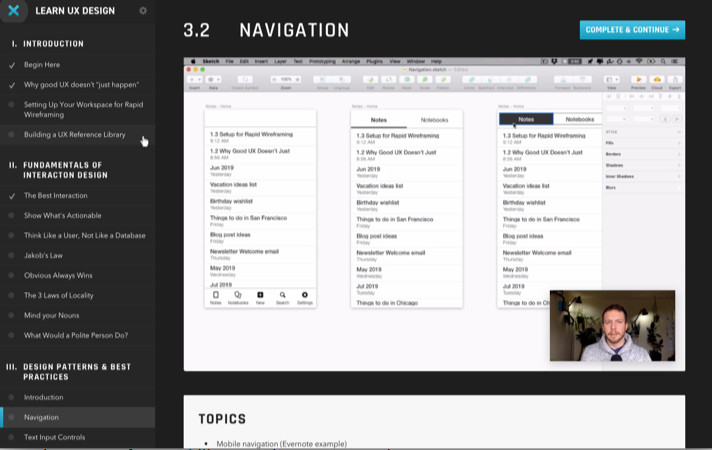Open 'Building a UX Reference Library' lesson
Image resolution: width=712 pixels, height=450 pixels.
tap(77, 134)
